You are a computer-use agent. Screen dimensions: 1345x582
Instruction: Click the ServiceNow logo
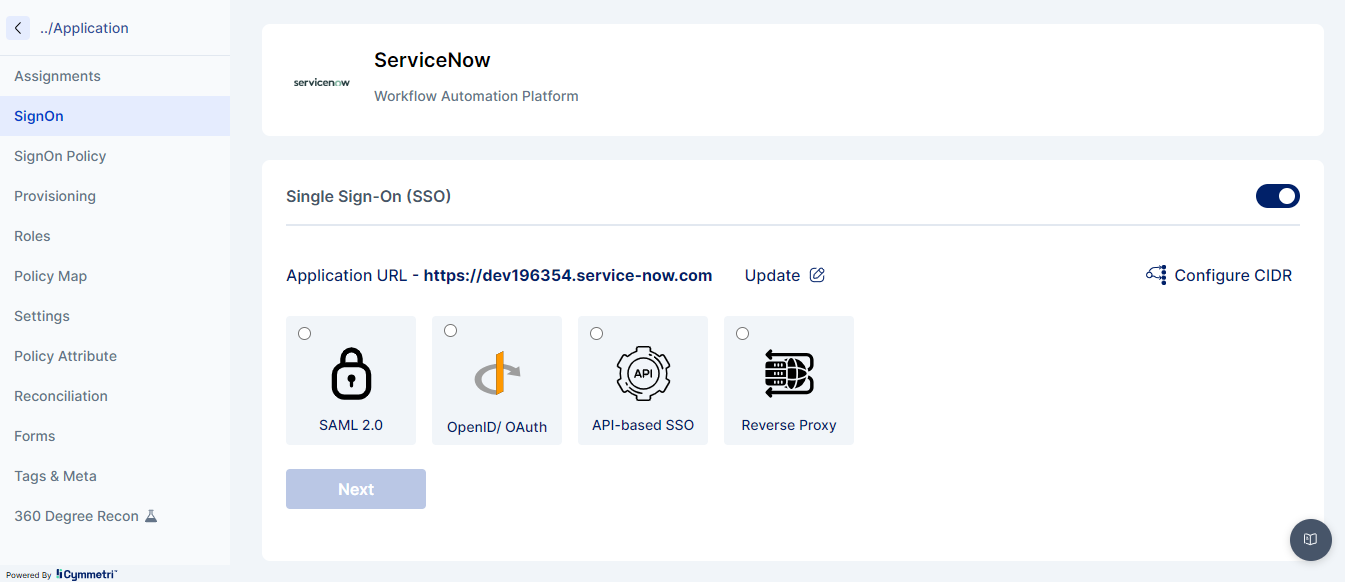tap(322, 82)
